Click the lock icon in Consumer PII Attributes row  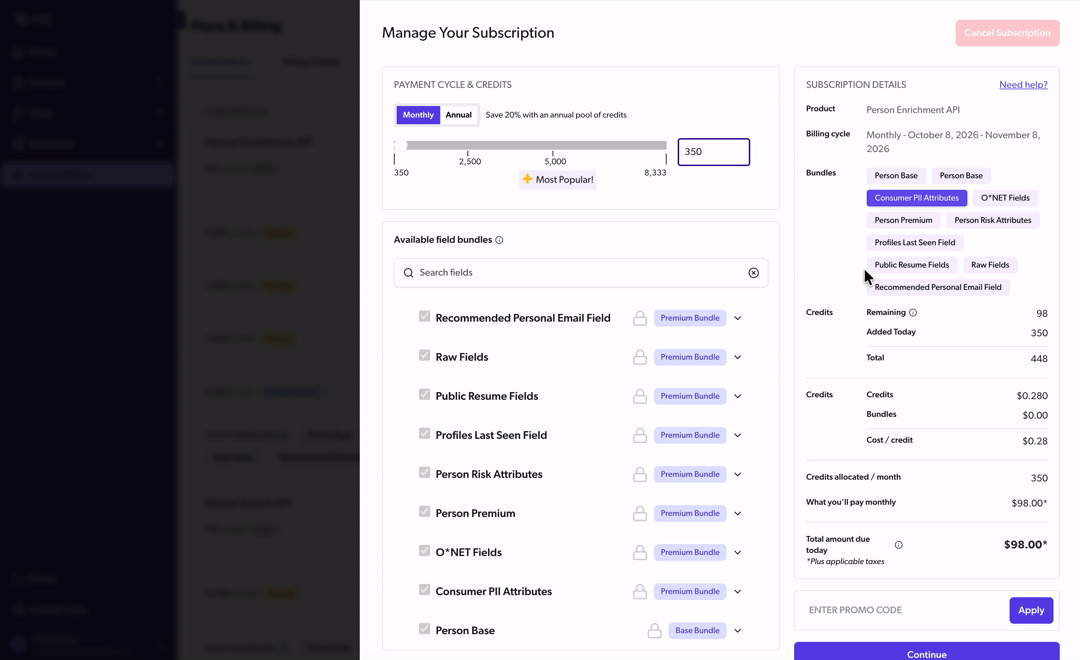tap(640, 591)
